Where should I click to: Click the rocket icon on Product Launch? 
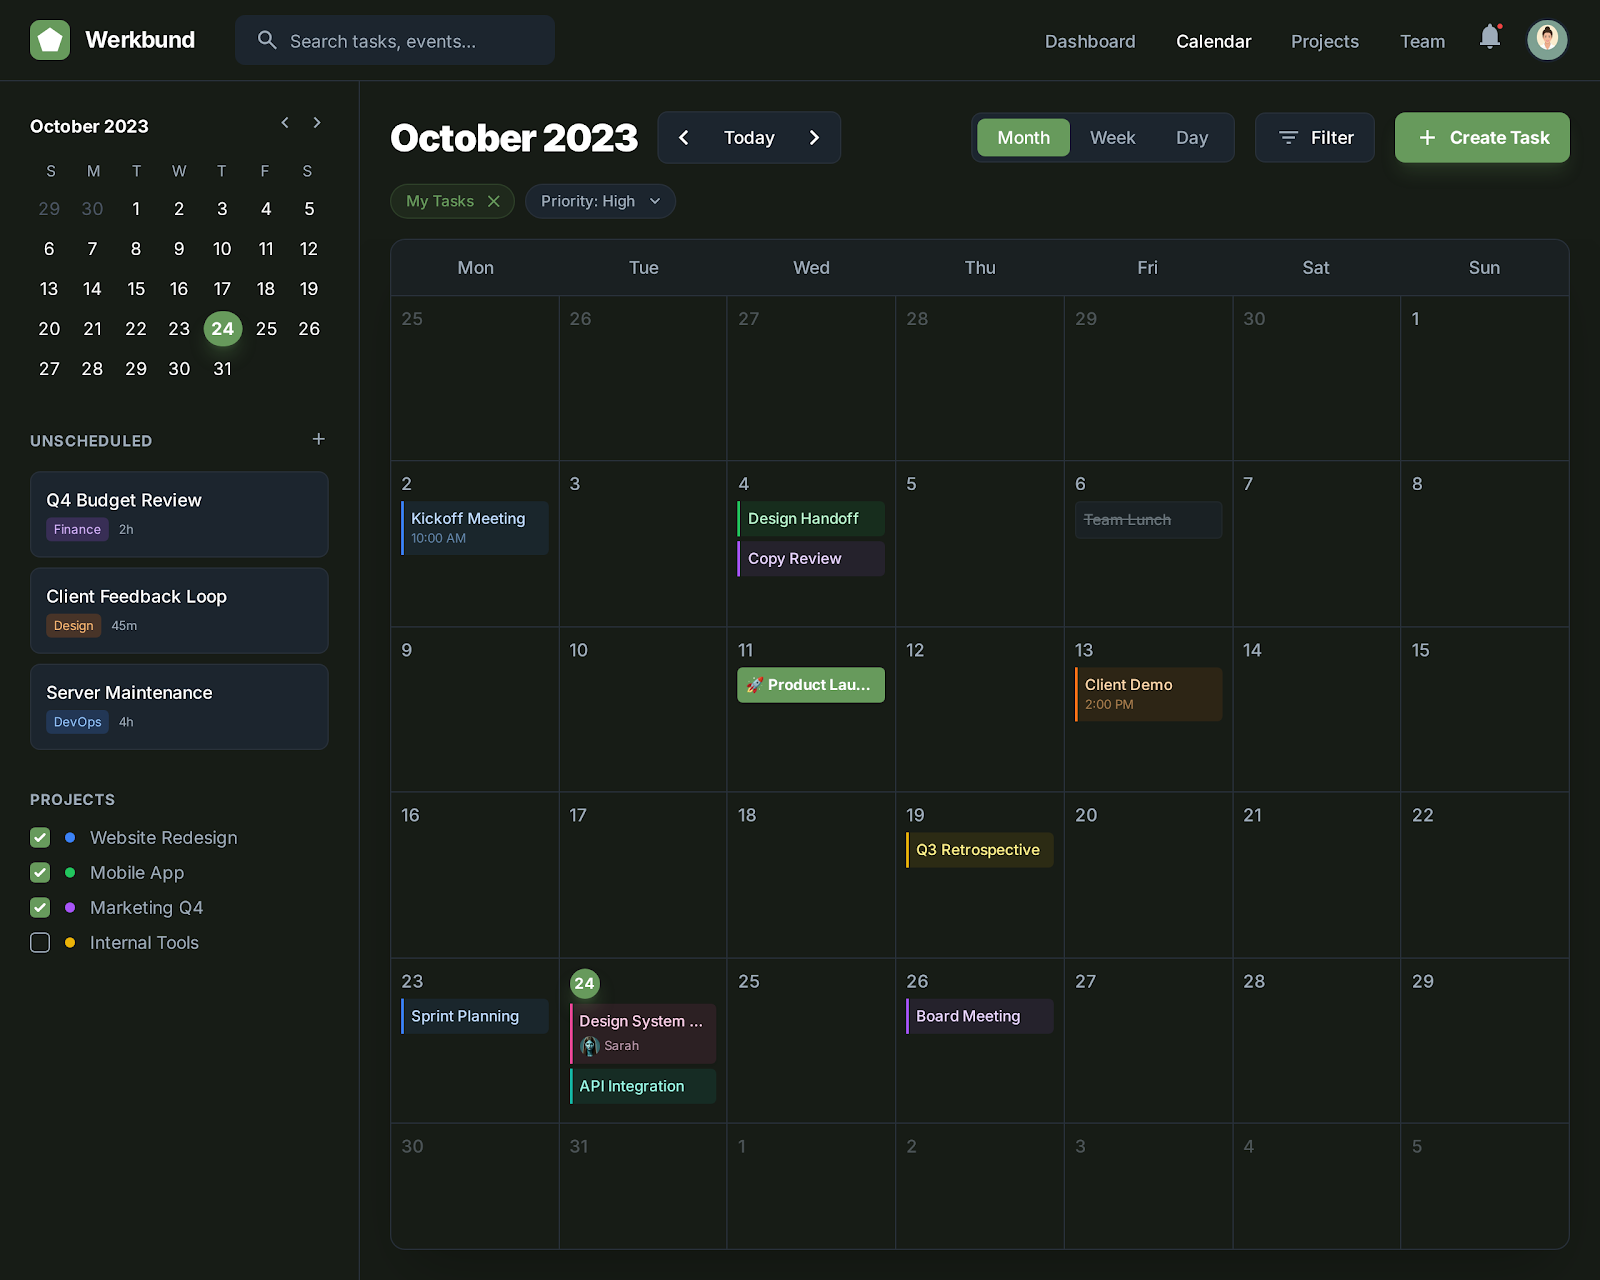(x=754, y=685)
